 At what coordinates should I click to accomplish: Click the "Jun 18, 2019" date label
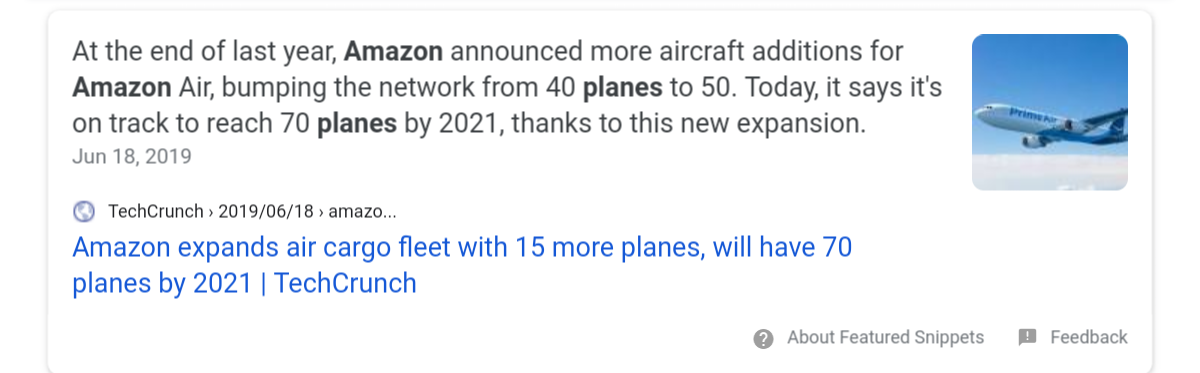pos(132,157)
